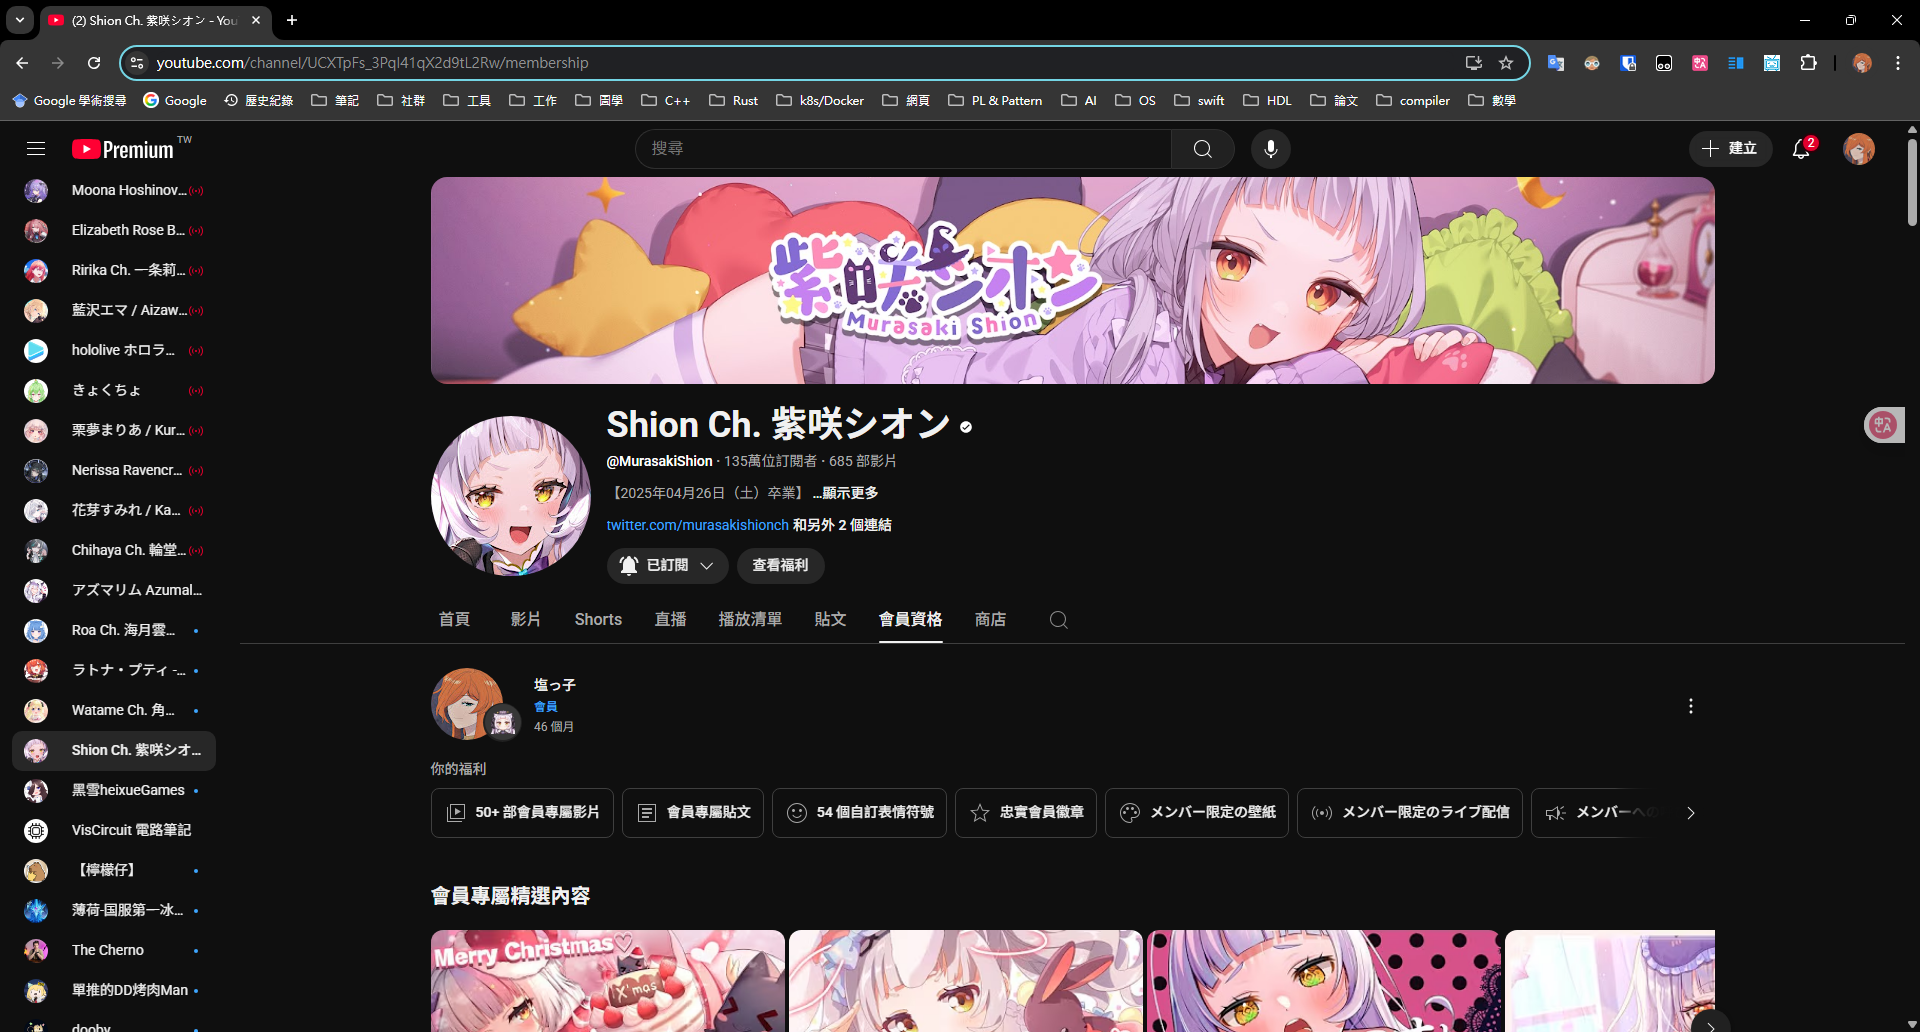The width and height of the screenshot is (1920, 1032).
Task: Open the polka-dot background video thumbnail
Action: pyautogui.click(x=1323, y=981)
